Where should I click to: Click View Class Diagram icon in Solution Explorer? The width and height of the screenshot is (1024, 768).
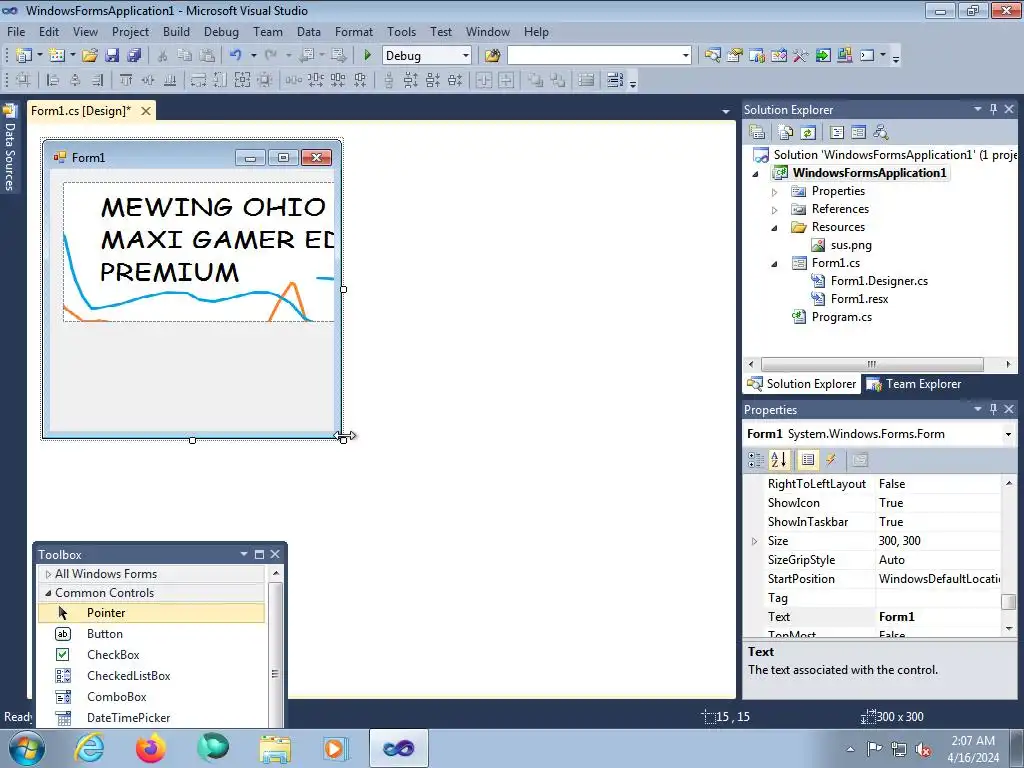pyautogui.click(x=881, y=133)
